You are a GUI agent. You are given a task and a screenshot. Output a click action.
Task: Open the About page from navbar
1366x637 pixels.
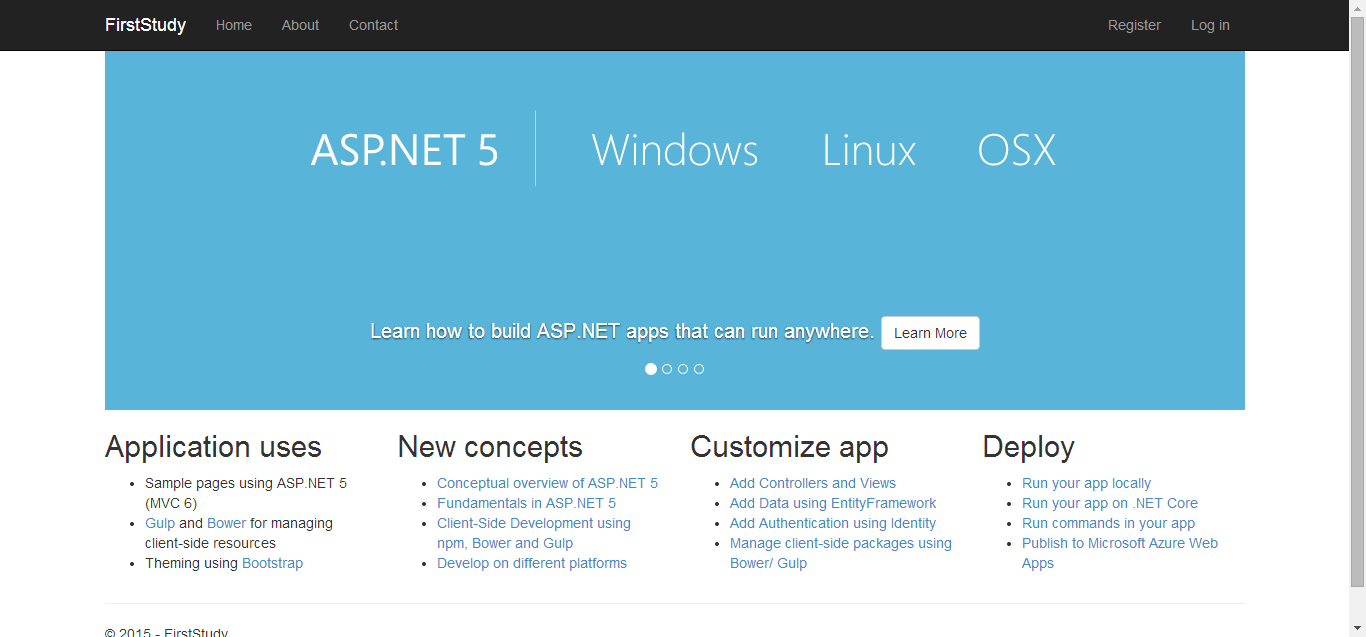[300, 25]
